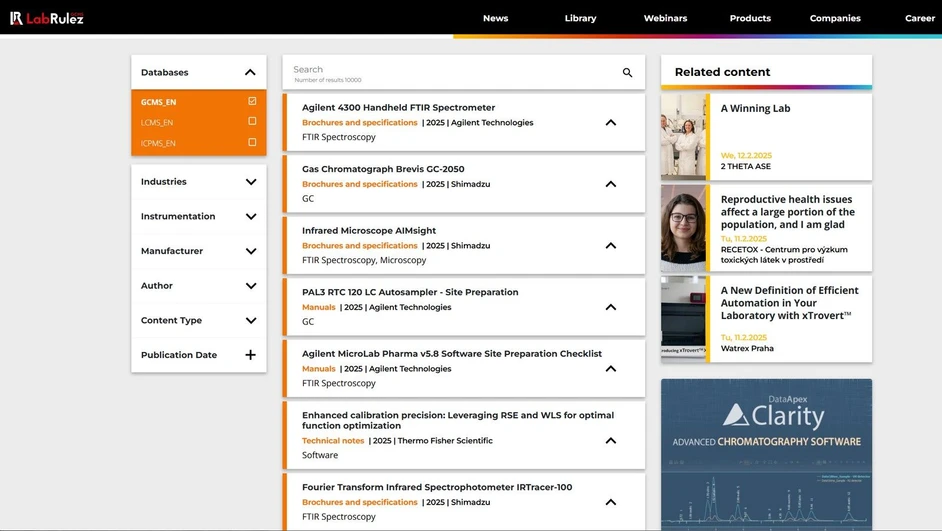Image resolution: width=942 pixels, height=531 pixels.
Task: Select the GCMS_EN database label
Action: click(159, 102)
